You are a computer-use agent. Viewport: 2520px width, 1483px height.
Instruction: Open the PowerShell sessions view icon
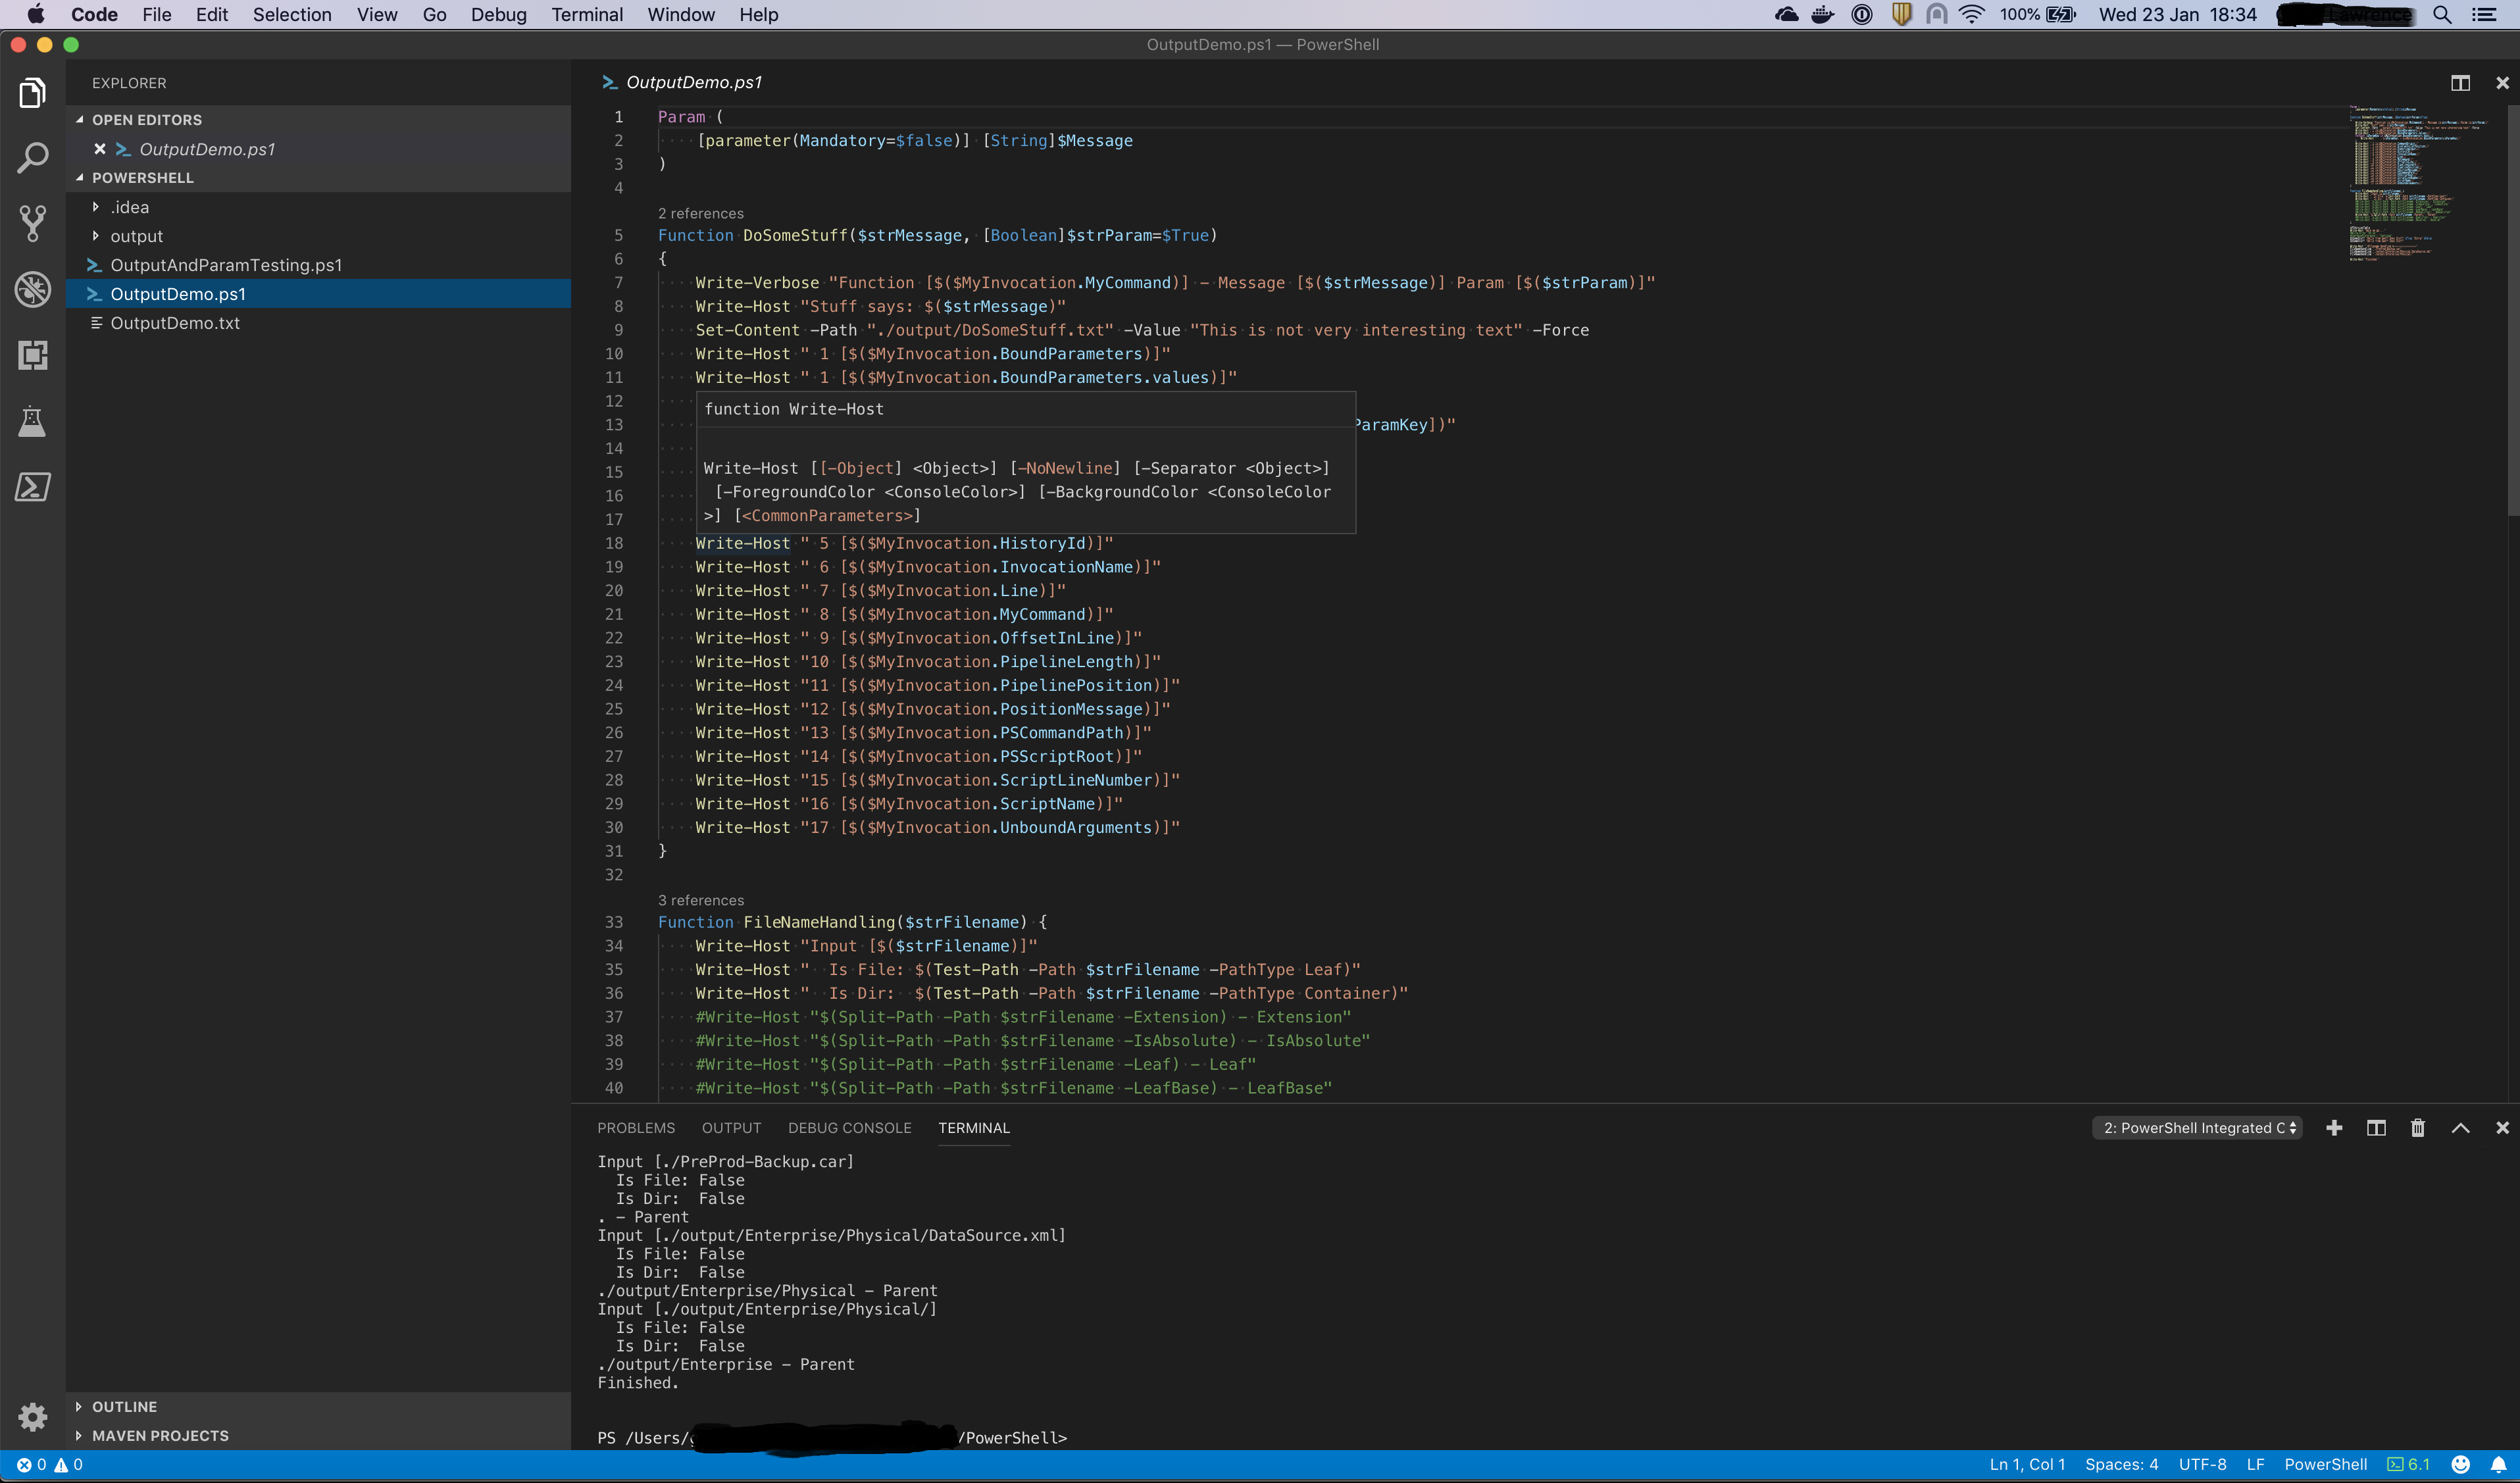(33, 487)
